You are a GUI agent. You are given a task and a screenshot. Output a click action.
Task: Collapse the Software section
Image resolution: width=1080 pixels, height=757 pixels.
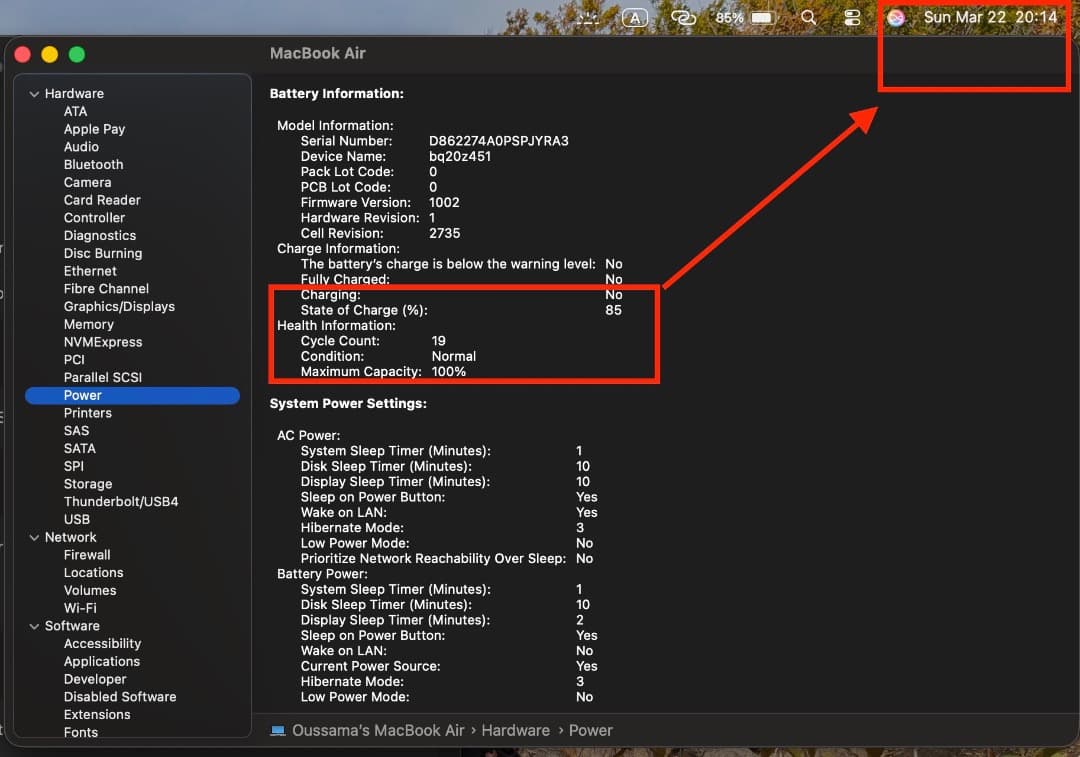click(x=34, y=626)
